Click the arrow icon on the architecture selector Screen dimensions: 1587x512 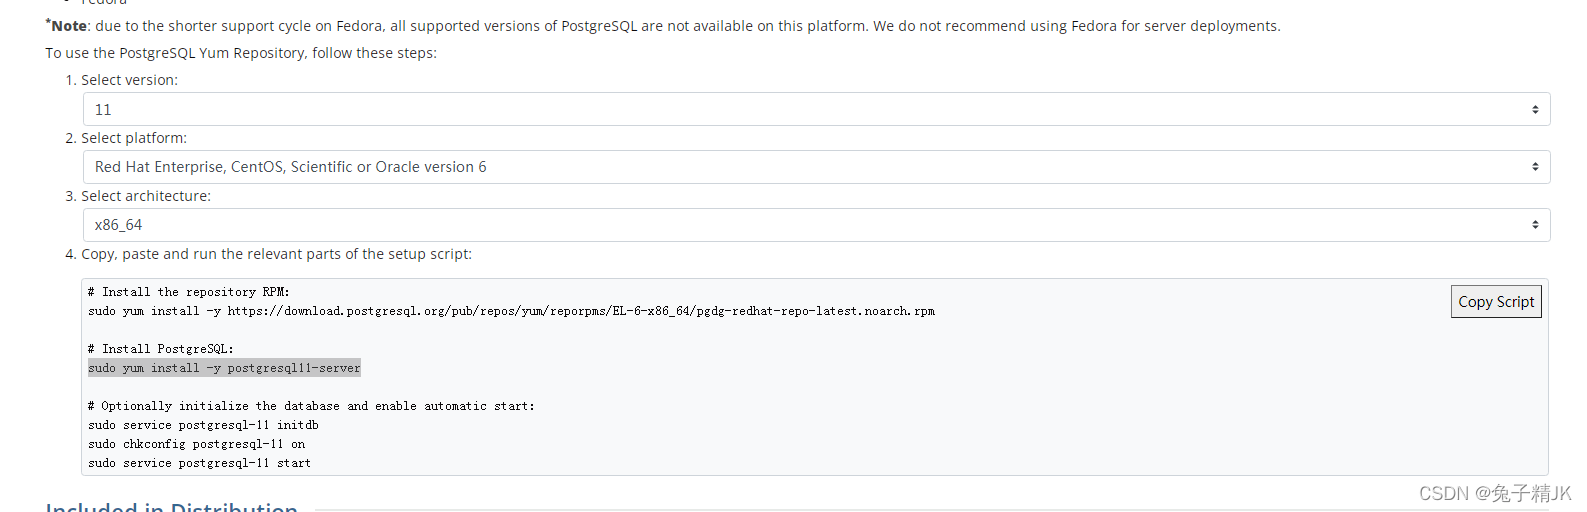(1535, 225)
